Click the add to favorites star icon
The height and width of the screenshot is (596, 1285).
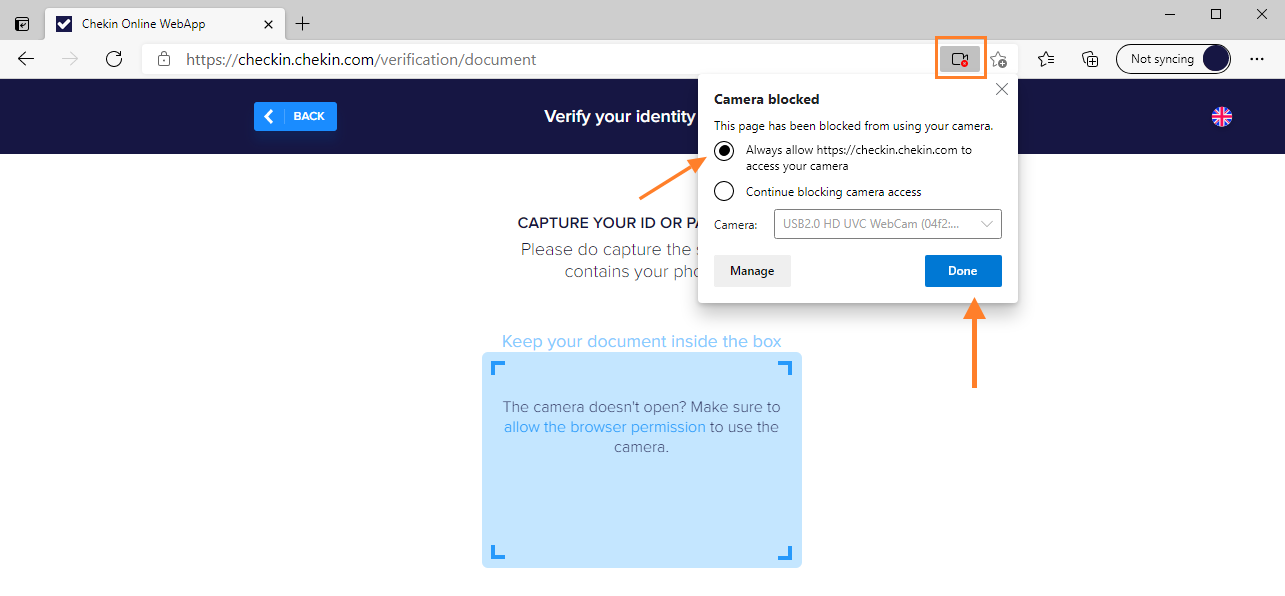[998, 60]
